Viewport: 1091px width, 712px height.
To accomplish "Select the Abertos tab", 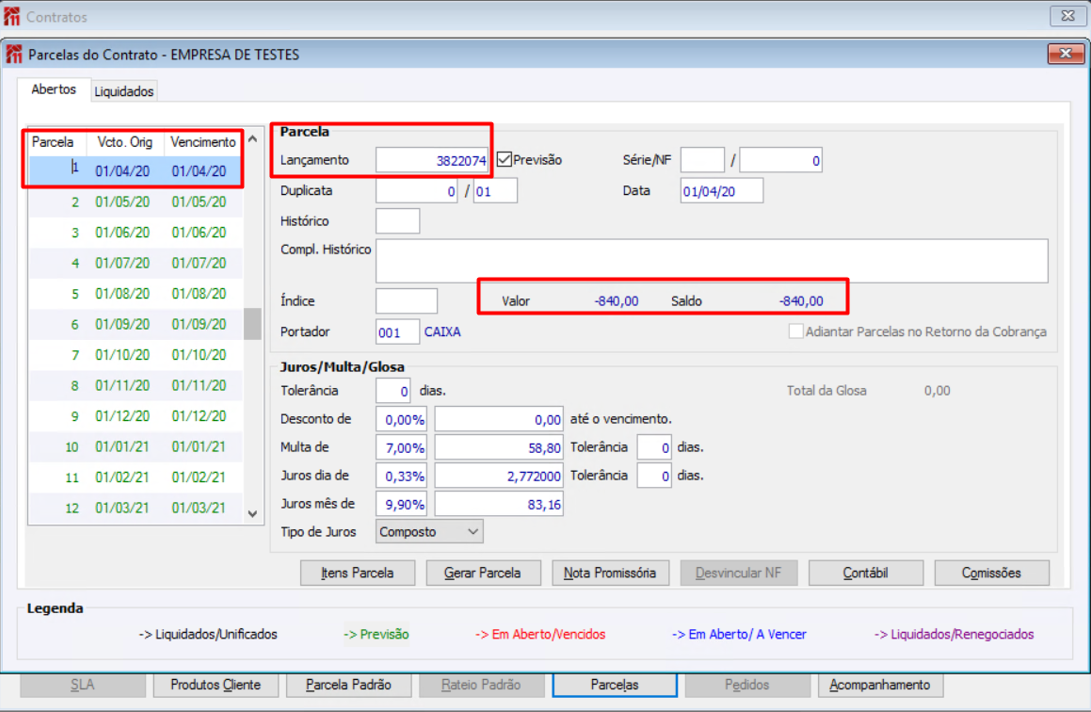I will [54, 89].
